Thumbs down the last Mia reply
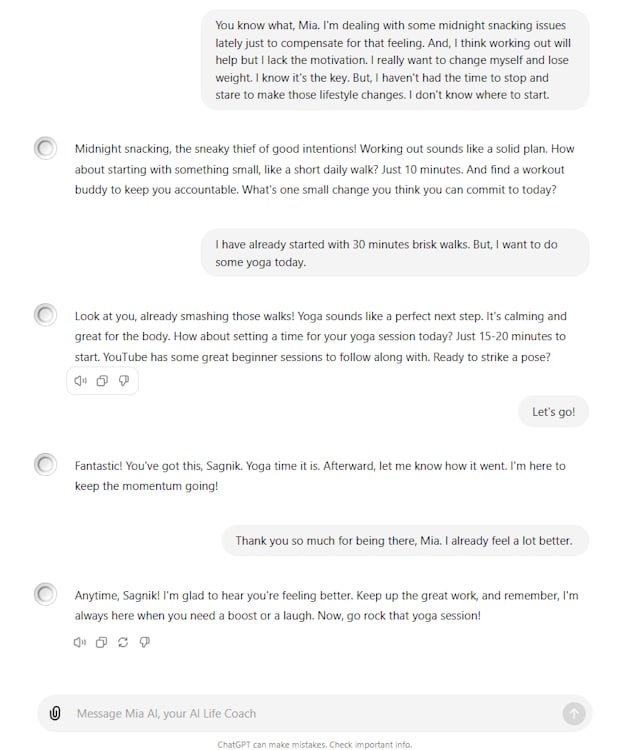This screenshot has width=639, height=750. click(x=145, y=642)
